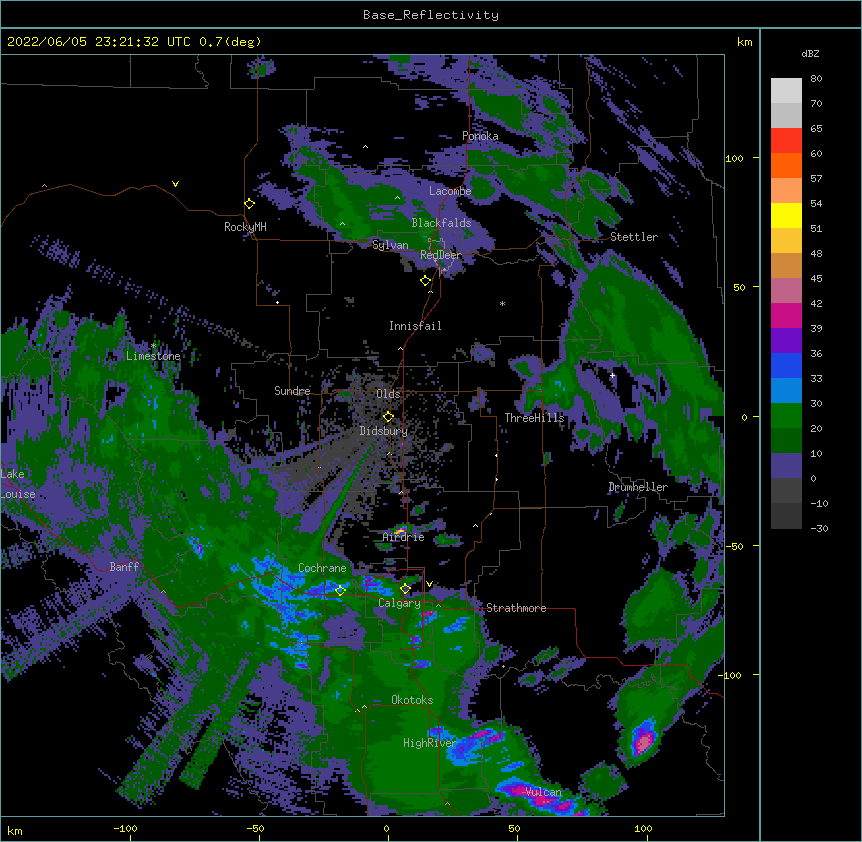The width and height of the screenshot is (862, 842).
Task: Select the slate 0-10 dBZ legend swatch
Action: point(786,466)
